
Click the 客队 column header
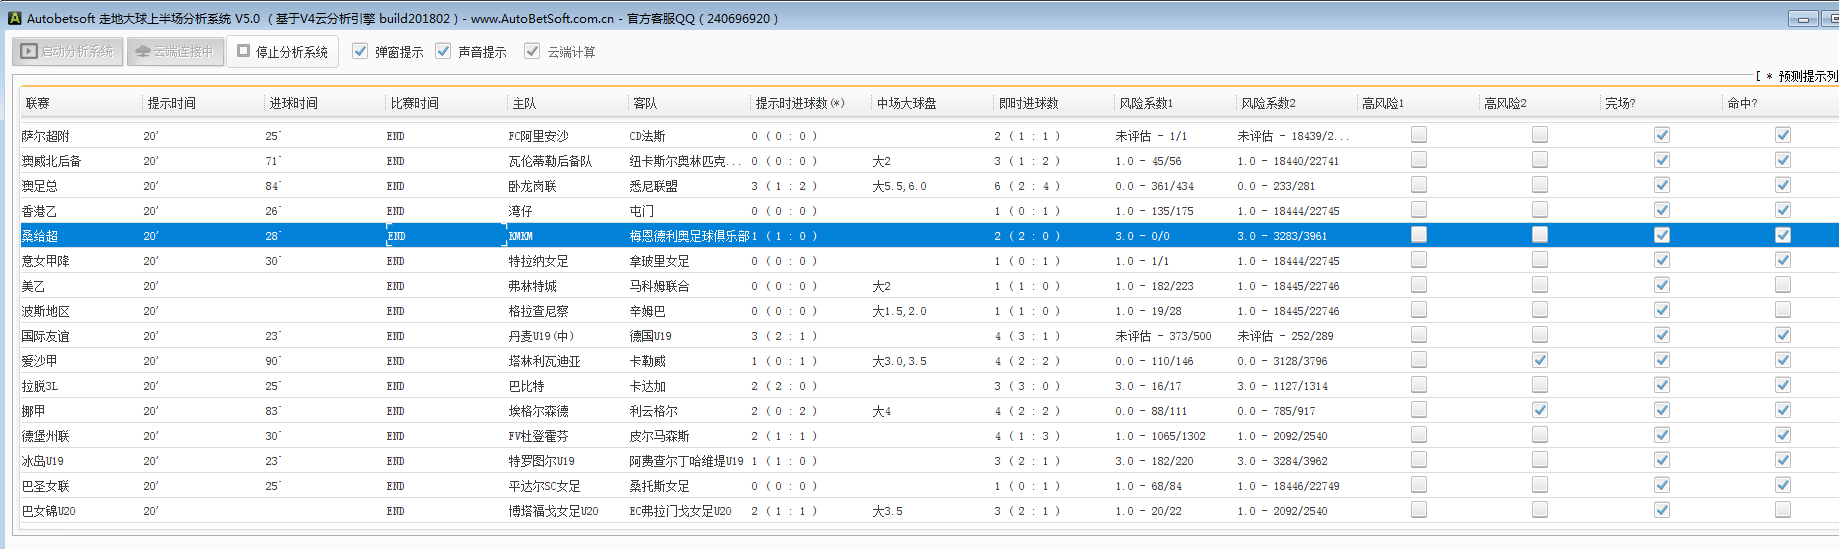click(645, 103)
